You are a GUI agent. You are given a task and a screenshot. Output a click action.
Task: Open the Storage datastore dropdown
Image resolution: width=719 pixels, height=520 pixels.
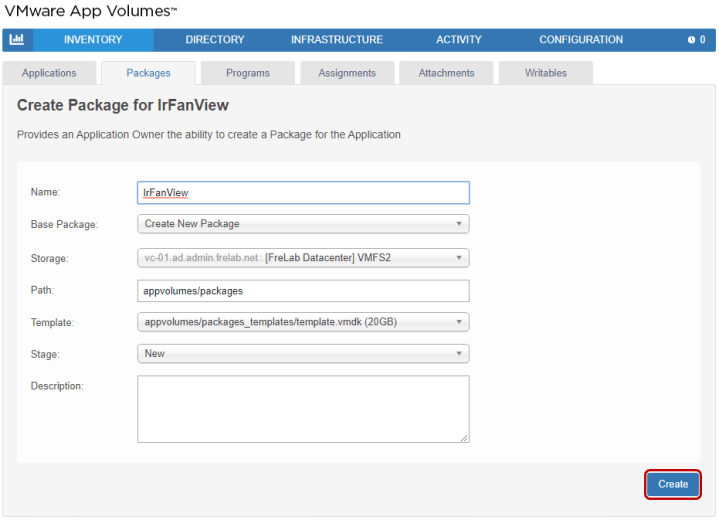[303, 257]
